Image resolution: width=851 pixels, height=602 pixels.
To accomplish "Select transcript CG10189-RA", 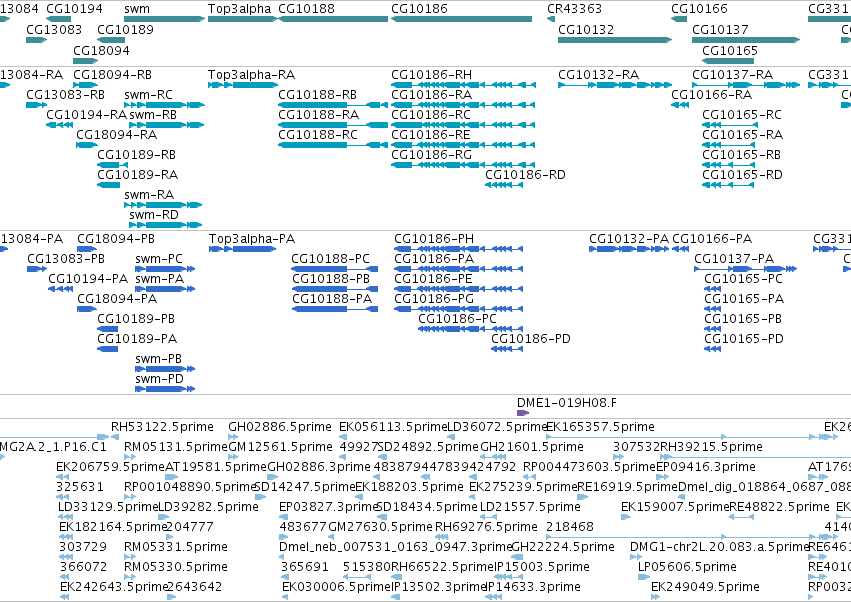I will pos(109,185).
